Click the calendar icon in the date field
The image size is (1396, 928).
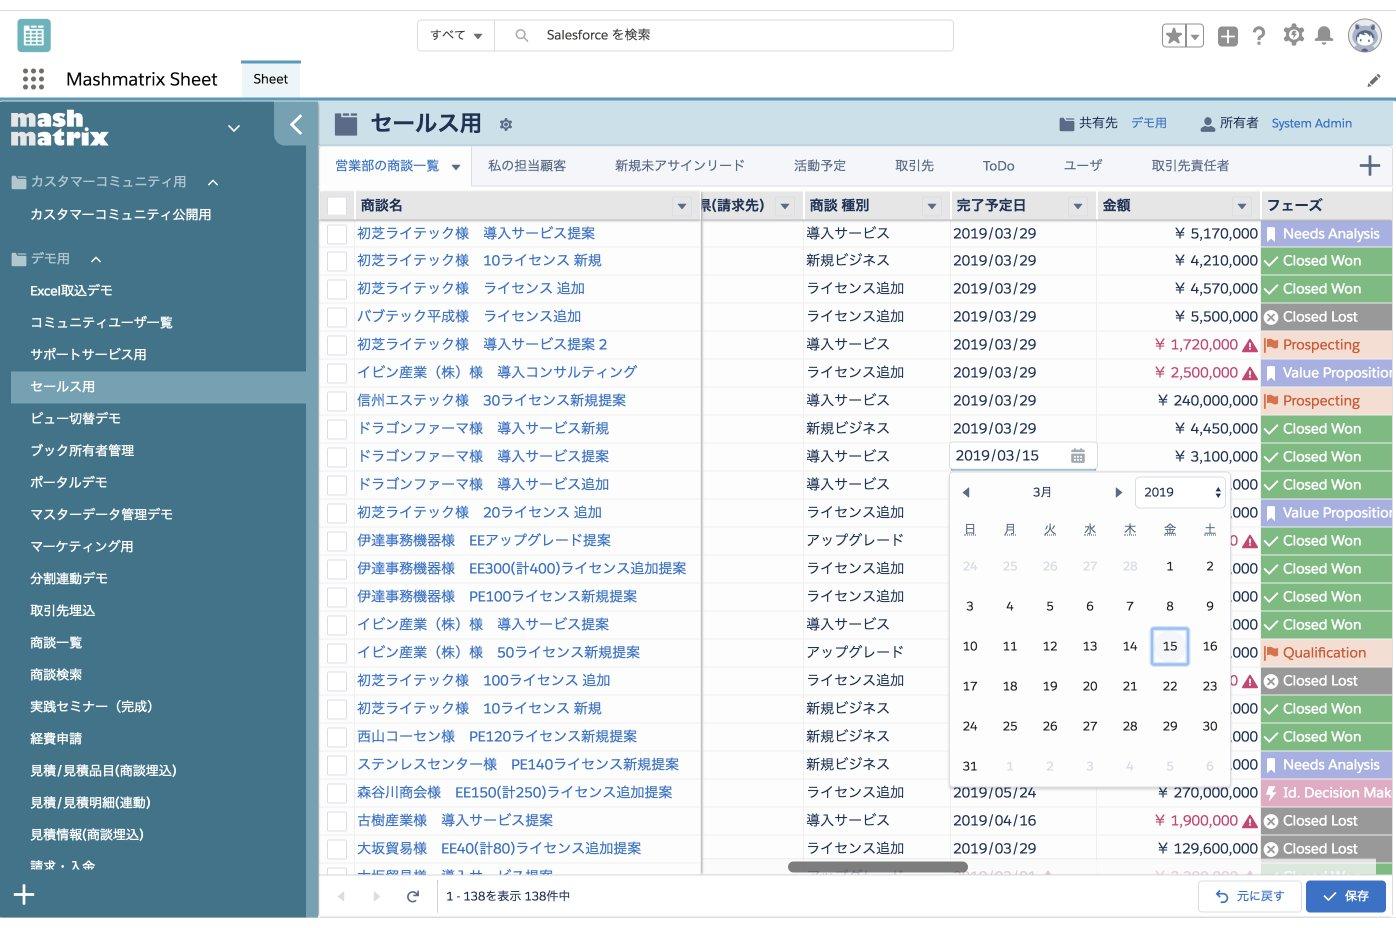click(1078, 456)
